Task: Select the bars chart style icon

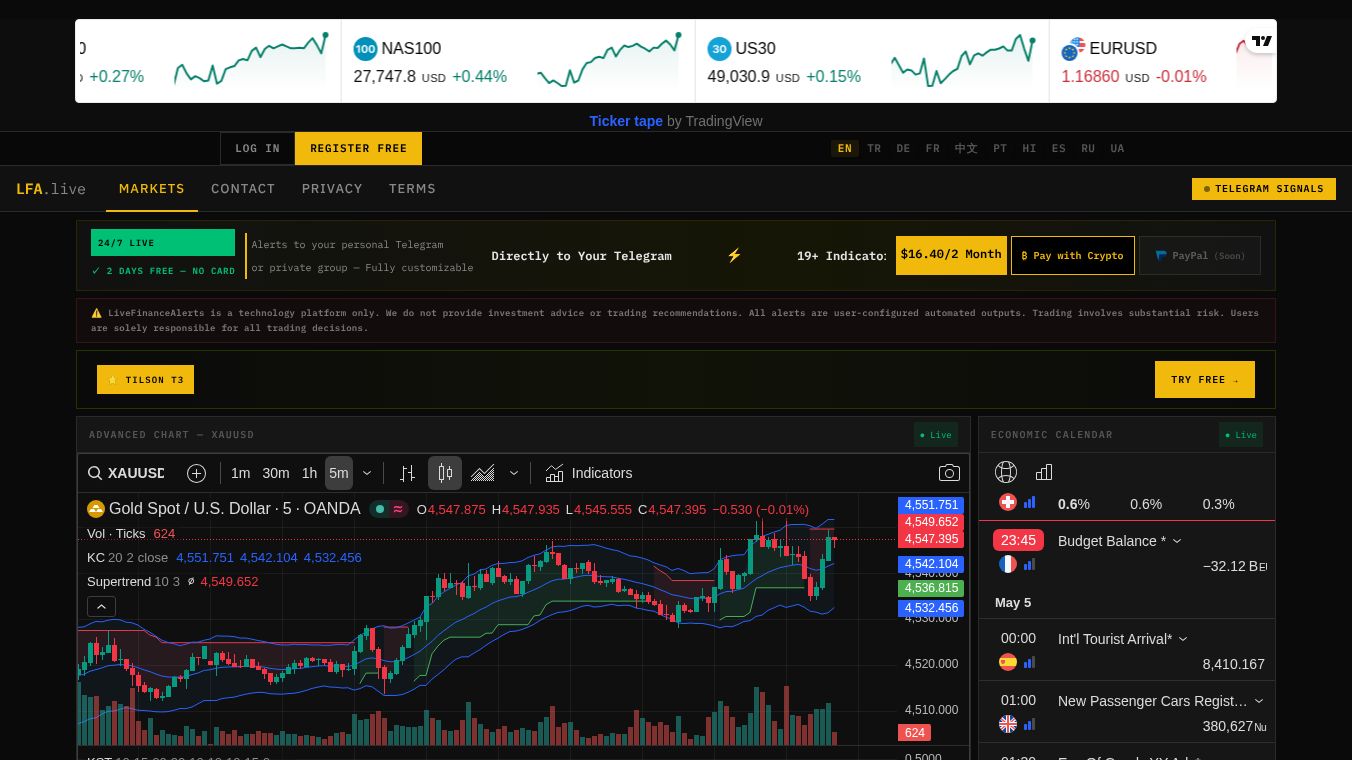Action: tap(407, 473)
